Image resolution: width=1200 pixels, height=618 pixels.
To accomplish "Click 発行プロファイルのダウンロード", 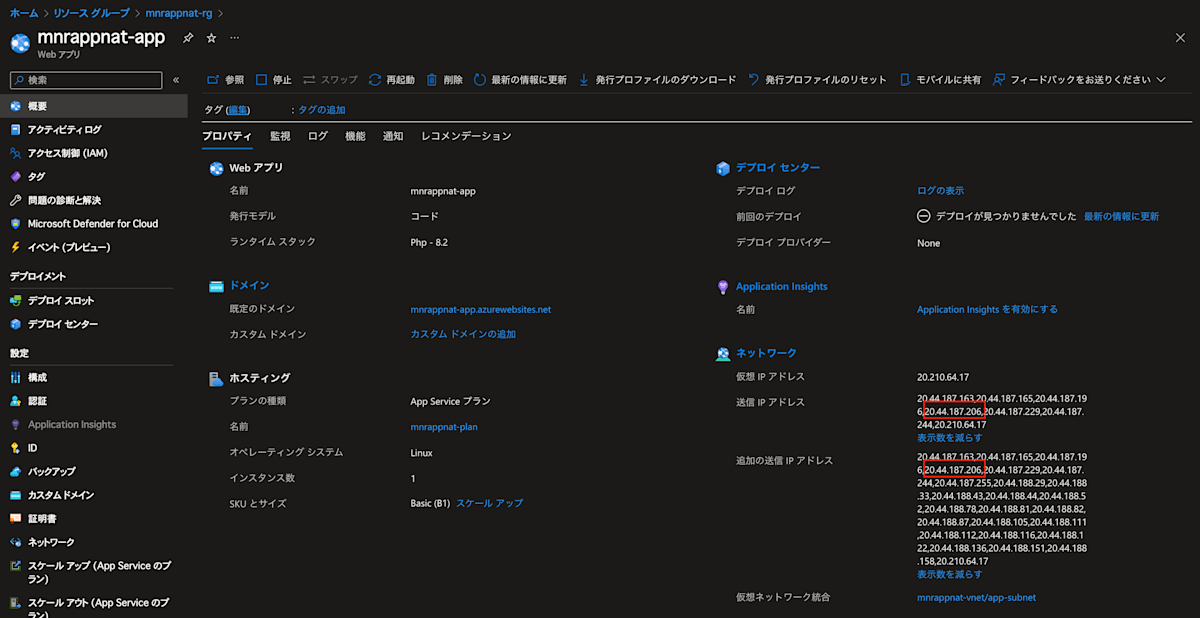I will pyautogui.click(x=657, y=80).
